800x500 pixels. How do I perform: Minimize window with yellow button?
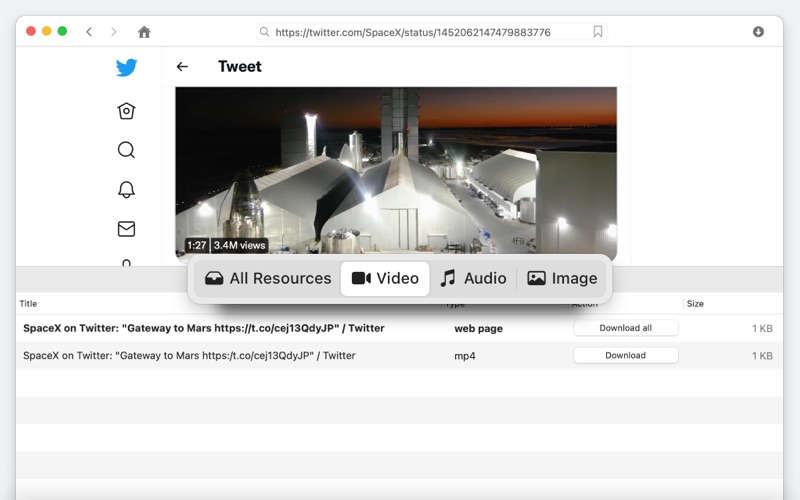[x=46, y=31]
